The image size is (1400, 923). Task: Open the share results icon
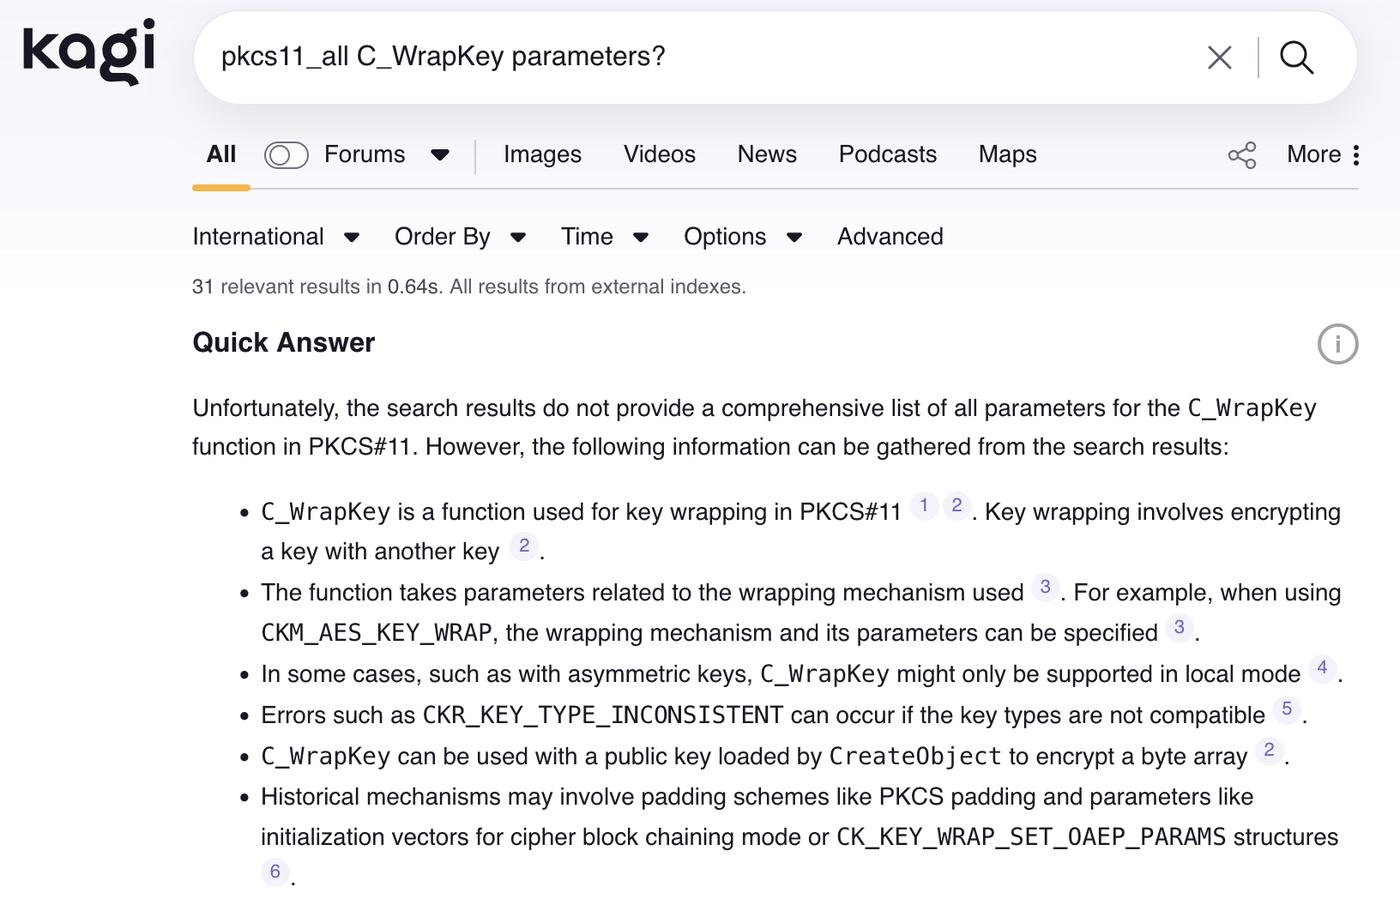(1242, 155)
